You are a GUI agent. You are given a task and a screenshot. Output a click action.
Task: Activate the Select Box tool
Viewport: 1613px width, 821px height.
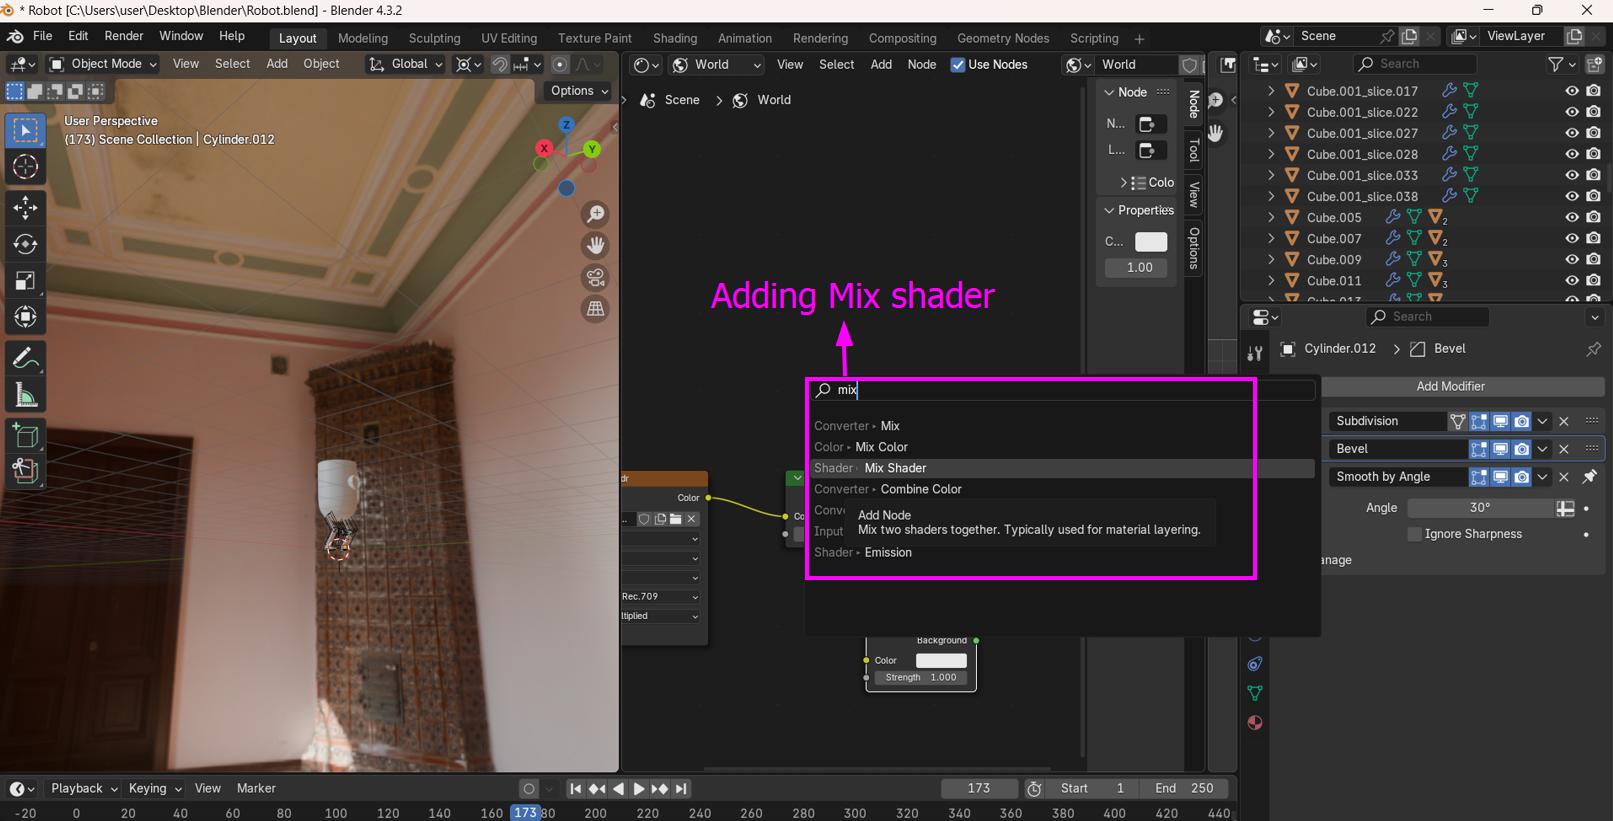(x=26, y=130)
